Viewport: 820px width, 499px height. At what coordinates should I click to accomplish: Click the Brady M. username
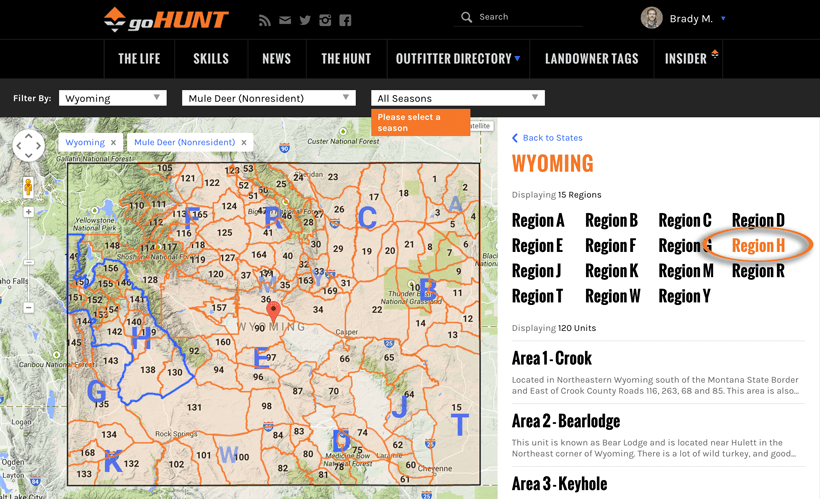(x=691, y=19)
